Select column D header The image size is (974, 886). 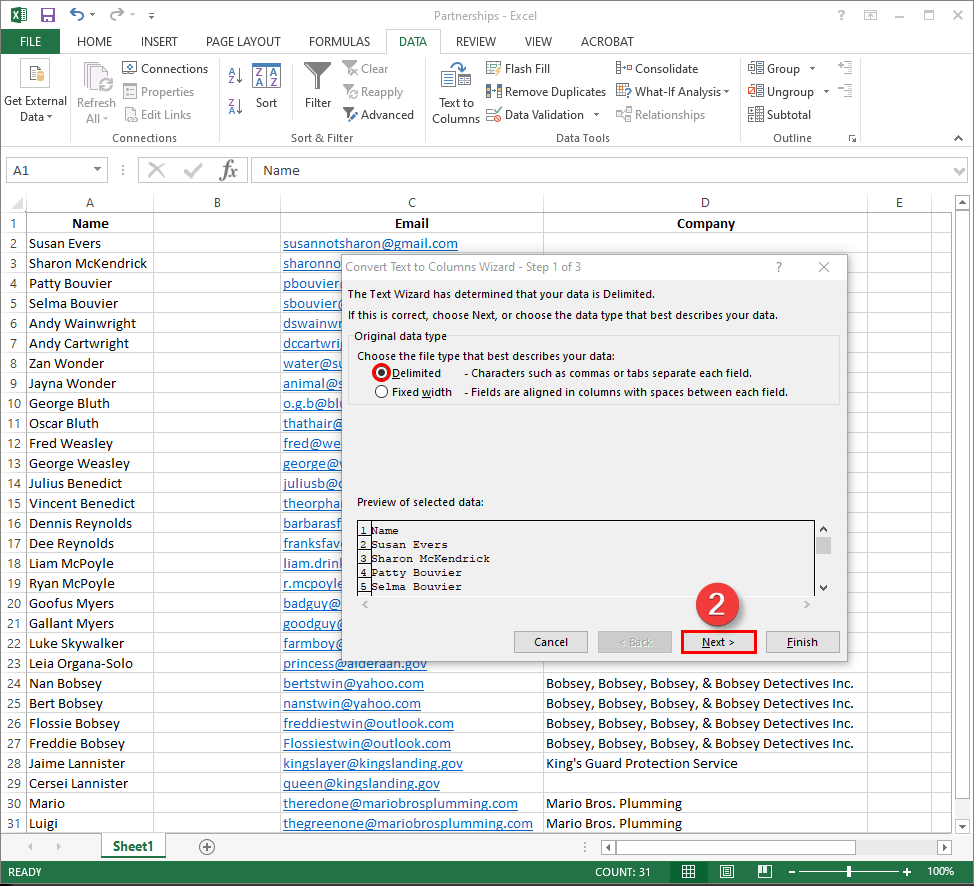(x=705, y=203)
